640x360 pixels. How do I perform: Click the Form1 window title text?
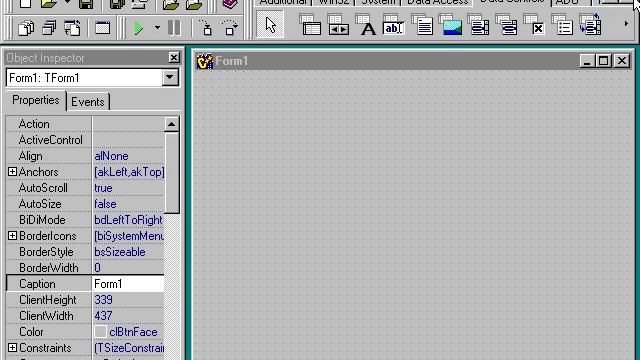232,61
